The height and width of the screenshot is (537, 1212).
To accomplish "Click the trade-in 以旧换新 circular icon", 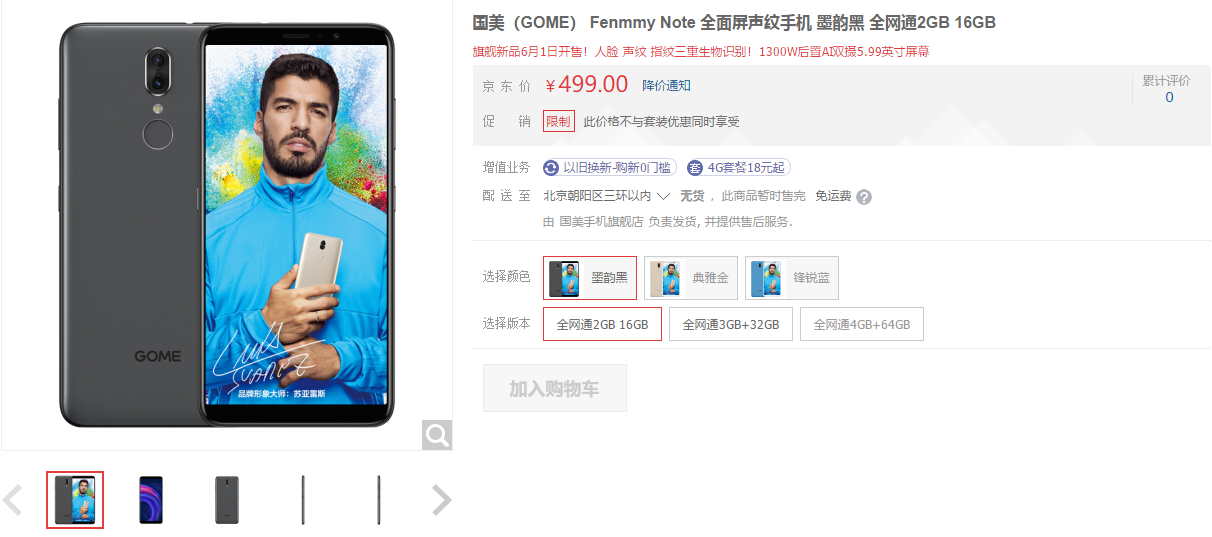I will point(551,168).
